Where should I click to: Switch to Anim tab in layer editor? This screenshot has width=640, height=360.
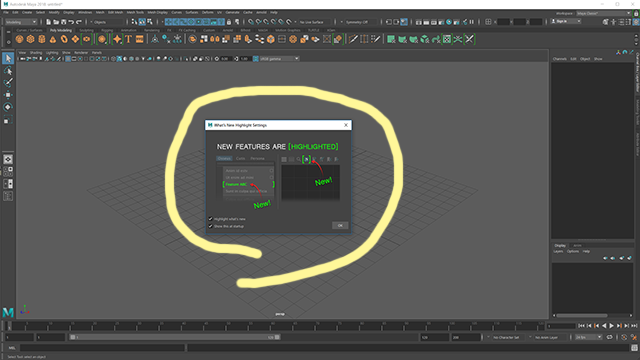[x=577, y=245]
